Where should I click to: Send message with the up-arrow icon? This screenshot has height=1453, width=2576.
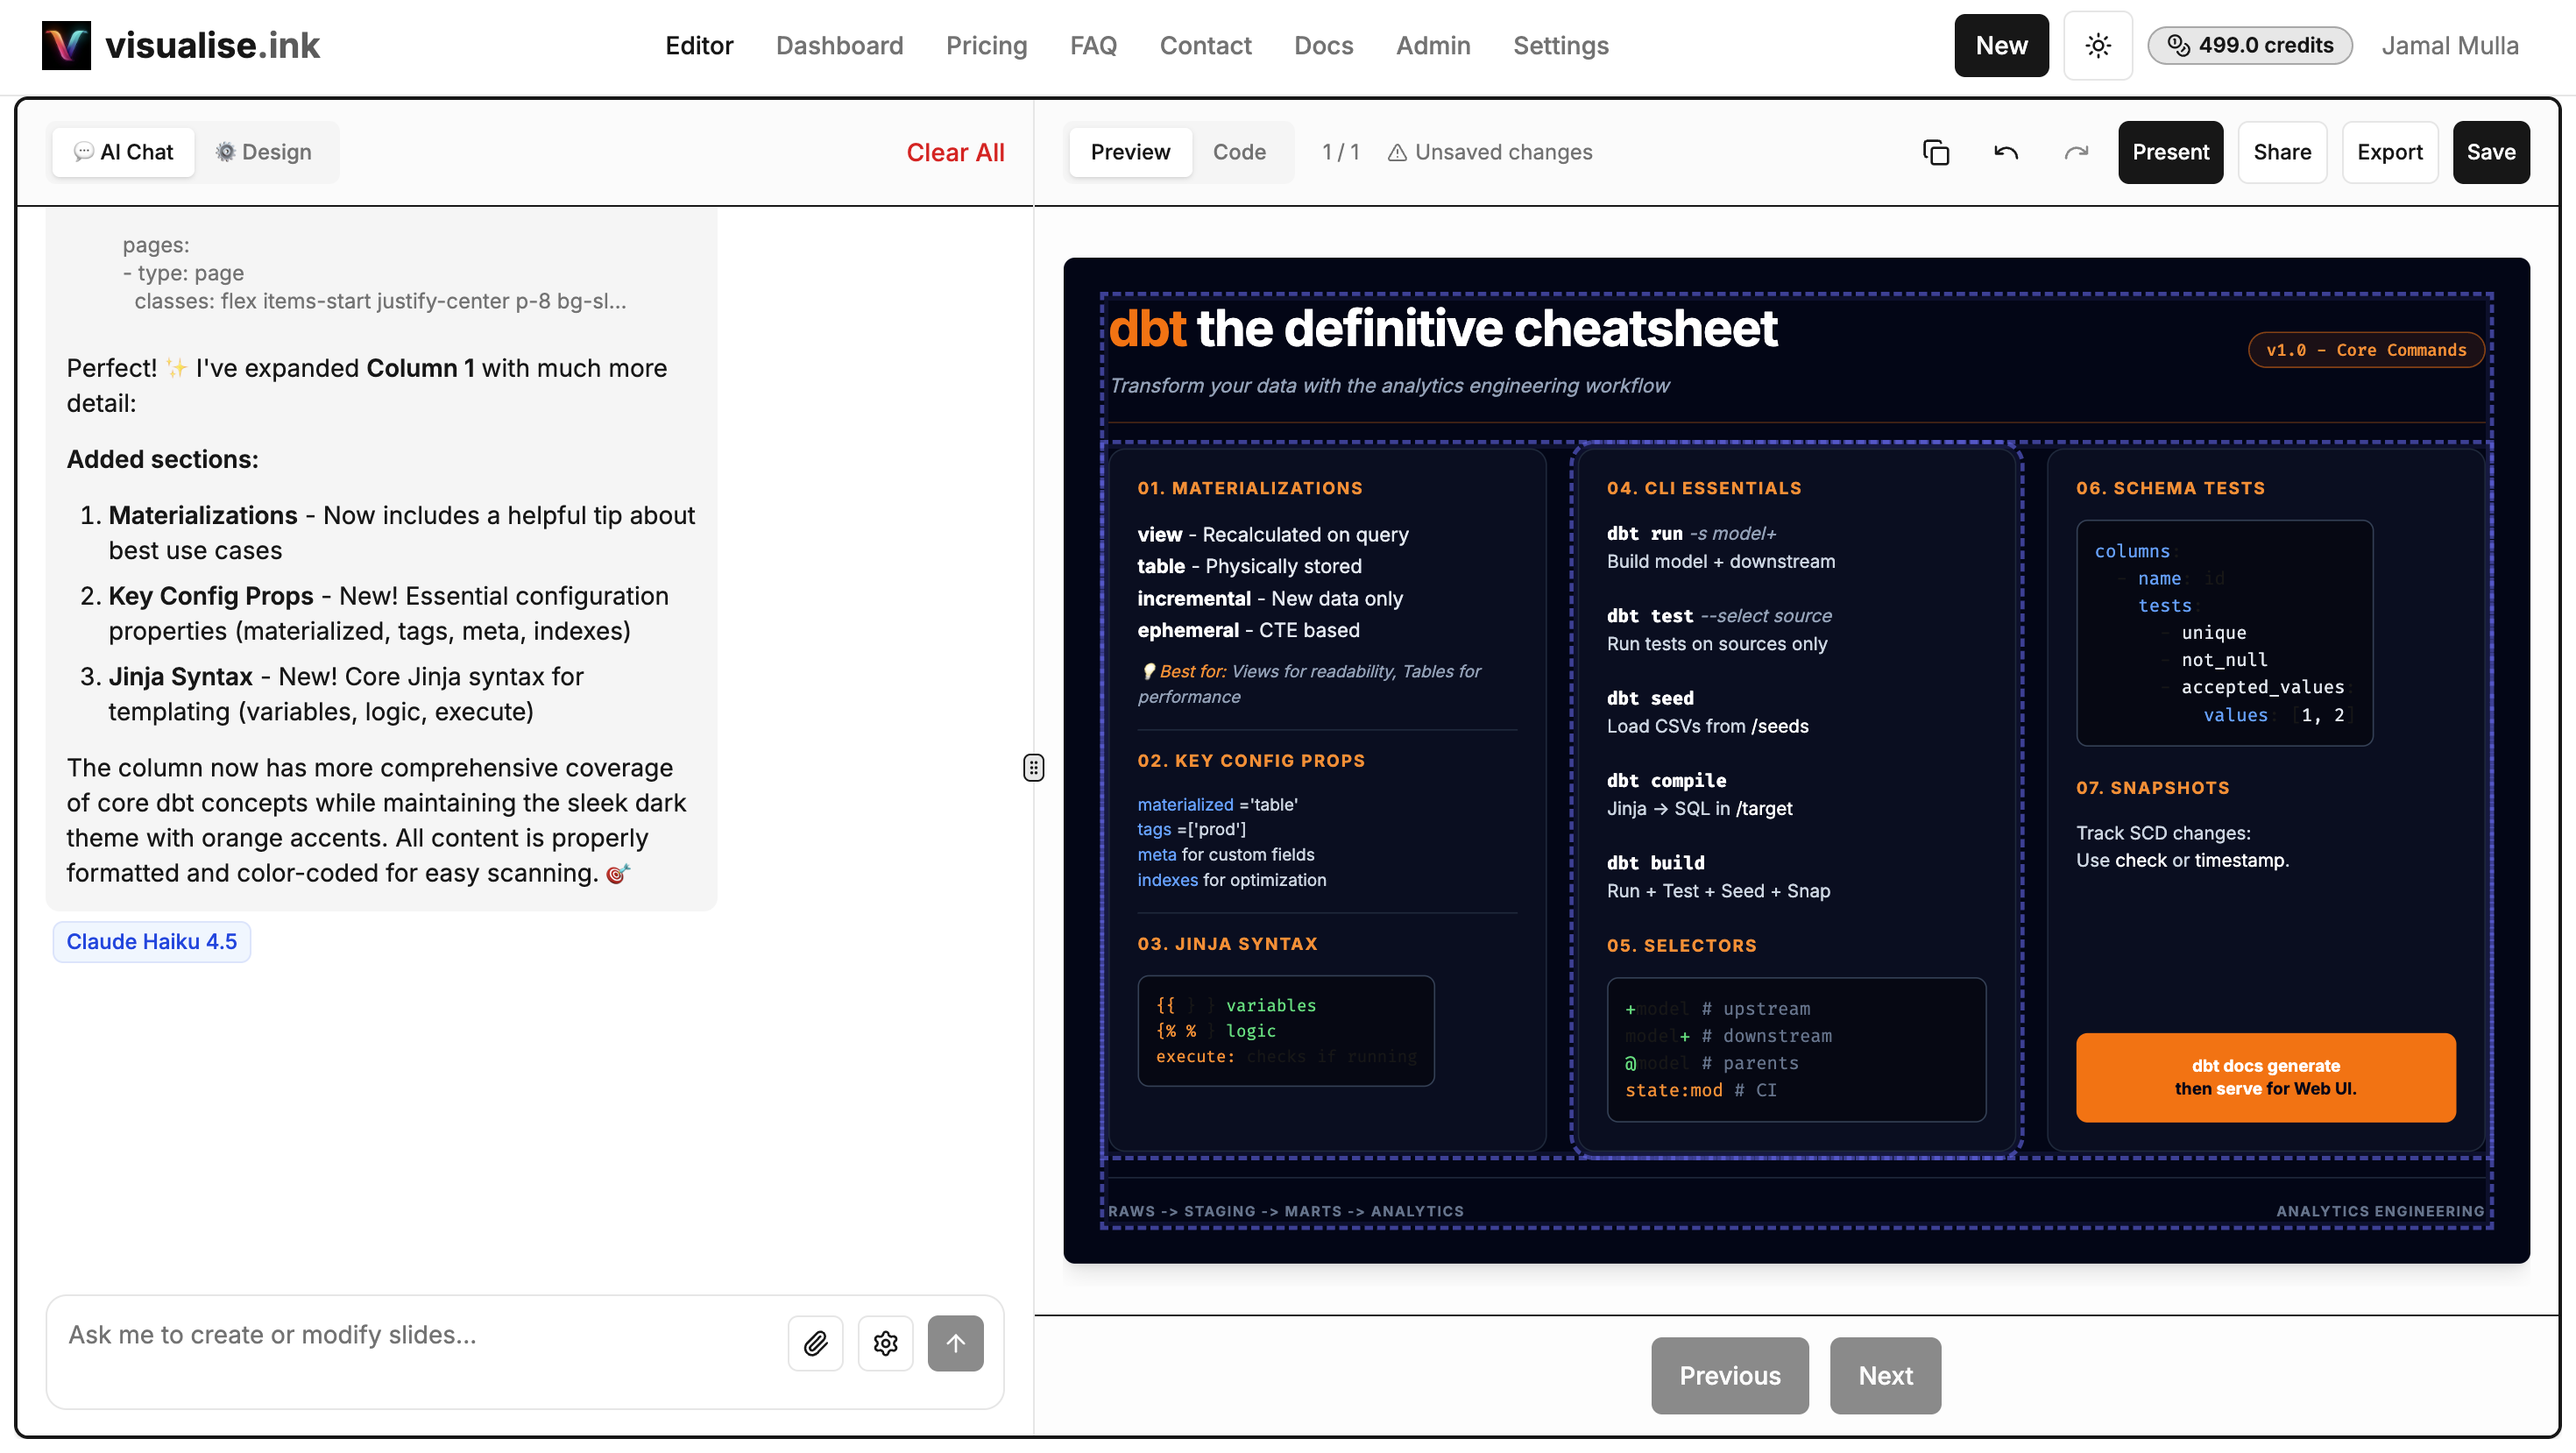[x=955, y=1343]
